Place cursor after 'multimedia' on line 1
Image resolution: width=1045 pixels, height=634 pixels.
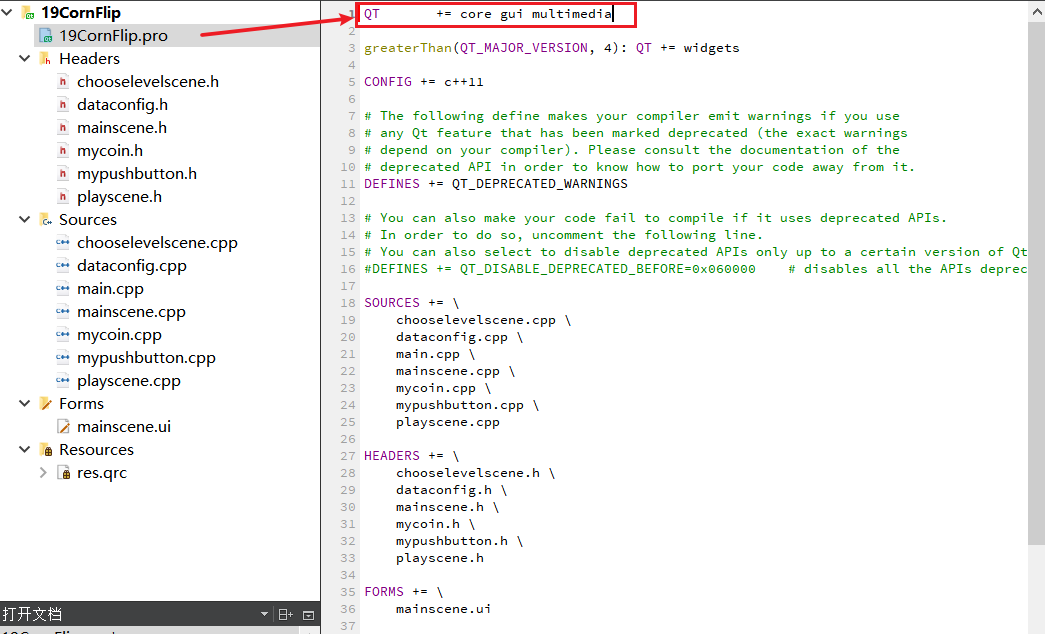point(612,14)
